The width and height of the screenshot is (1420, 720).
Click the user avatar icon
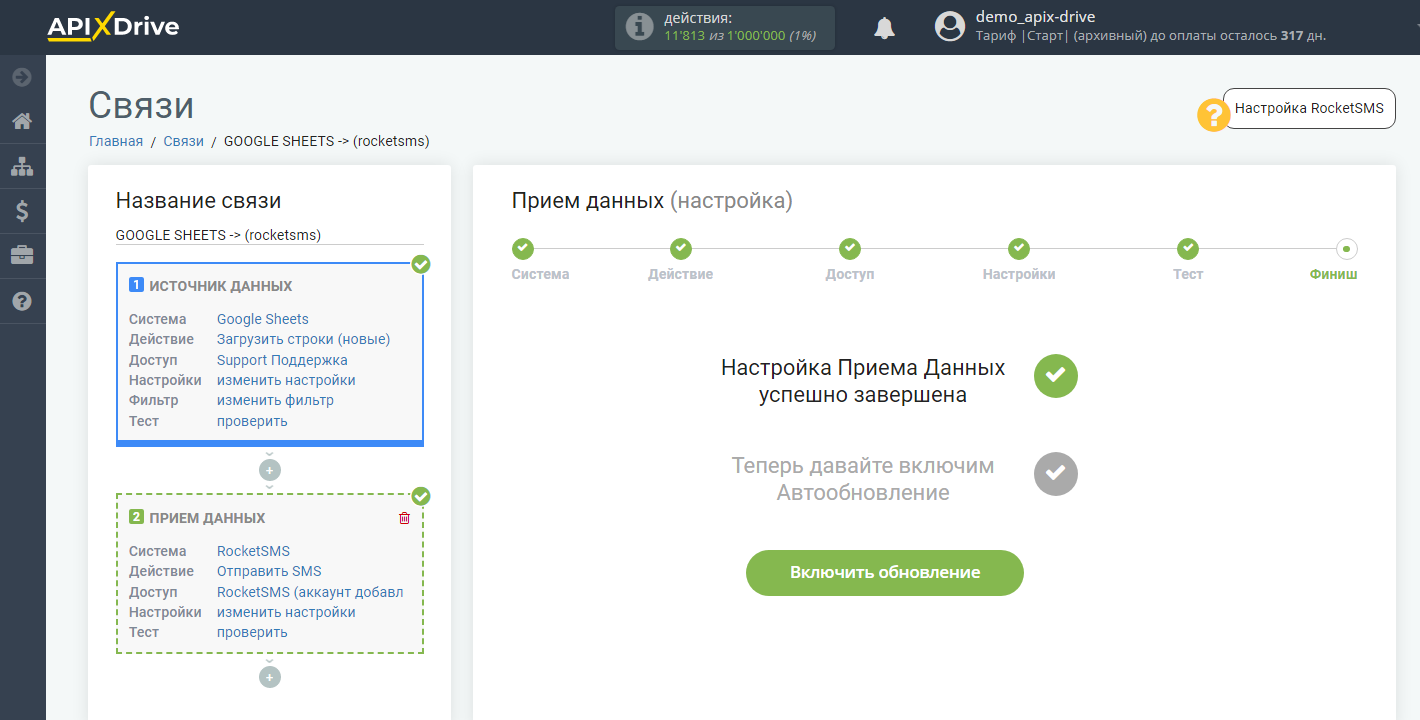[x=950, y=27]
